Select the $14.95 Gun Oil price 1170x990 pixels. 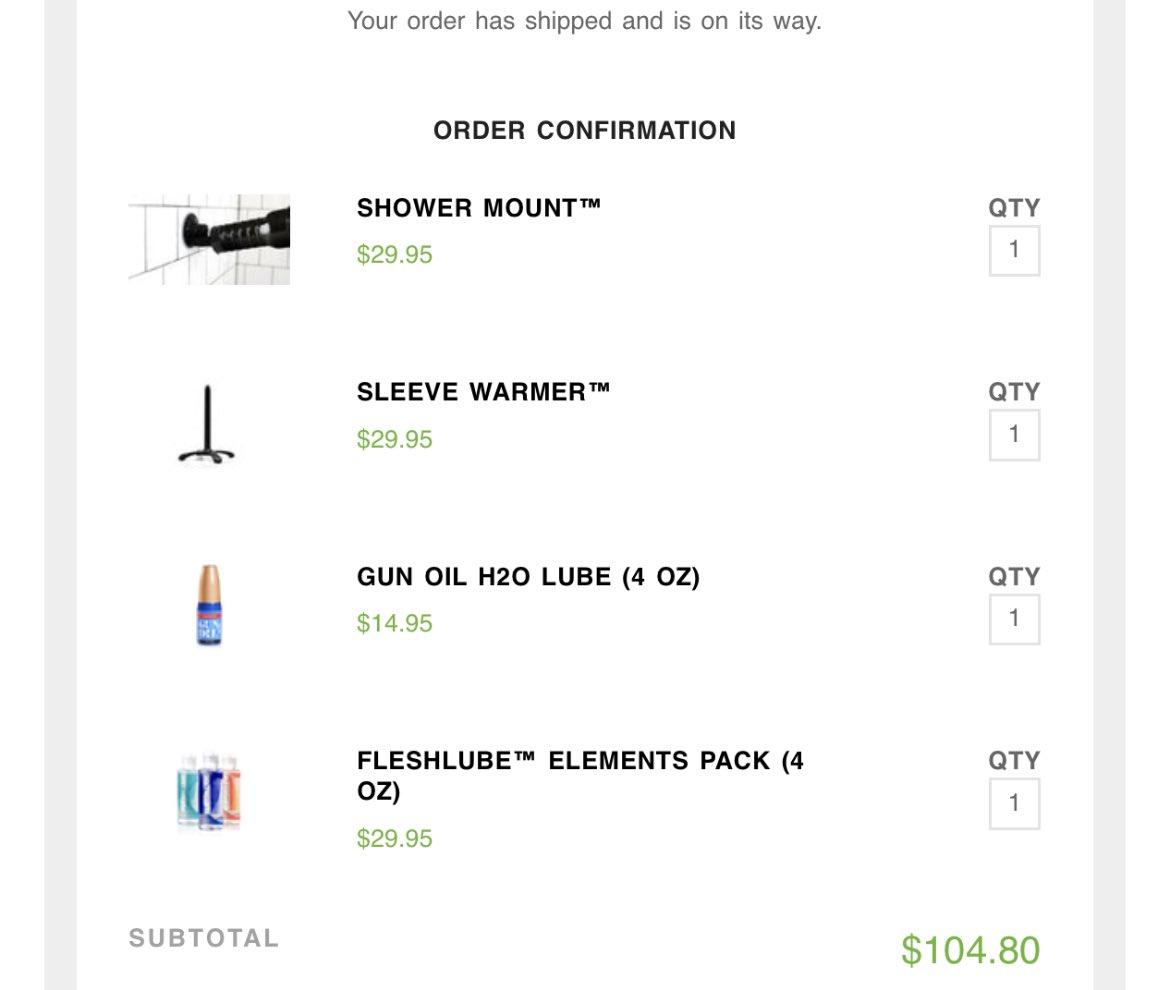394,623
